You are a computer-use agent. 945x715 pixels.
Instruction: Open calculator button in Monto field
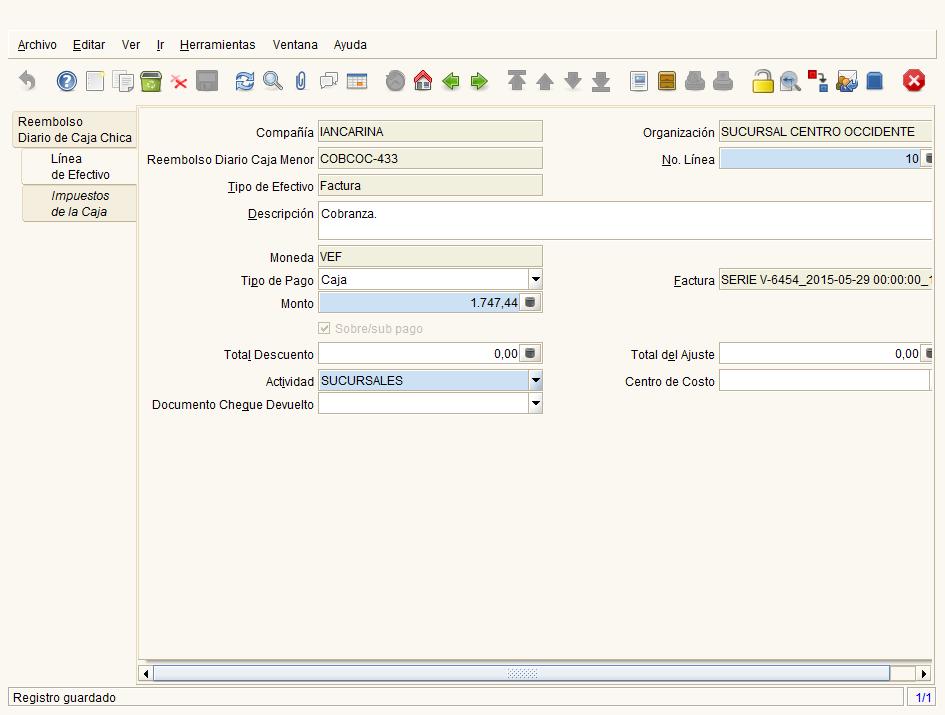point(530,302)
